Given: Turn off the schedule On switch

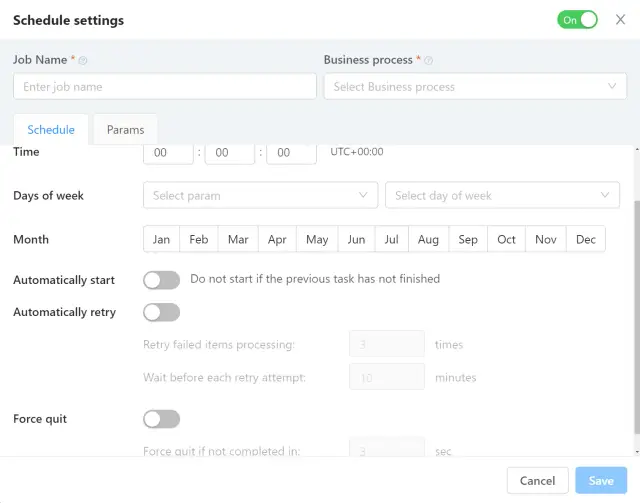Looking at the screenshot, I should click(x=577, y=20).
